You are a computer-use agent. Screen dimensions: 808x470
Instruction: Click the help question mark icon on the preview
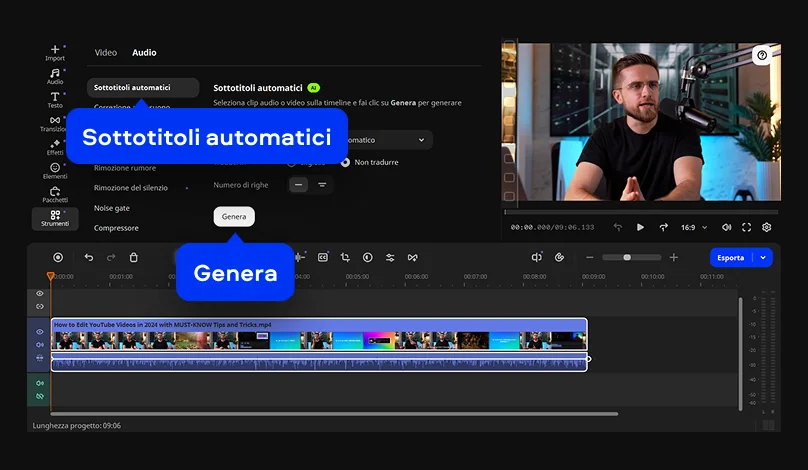(x=762, y=56)
